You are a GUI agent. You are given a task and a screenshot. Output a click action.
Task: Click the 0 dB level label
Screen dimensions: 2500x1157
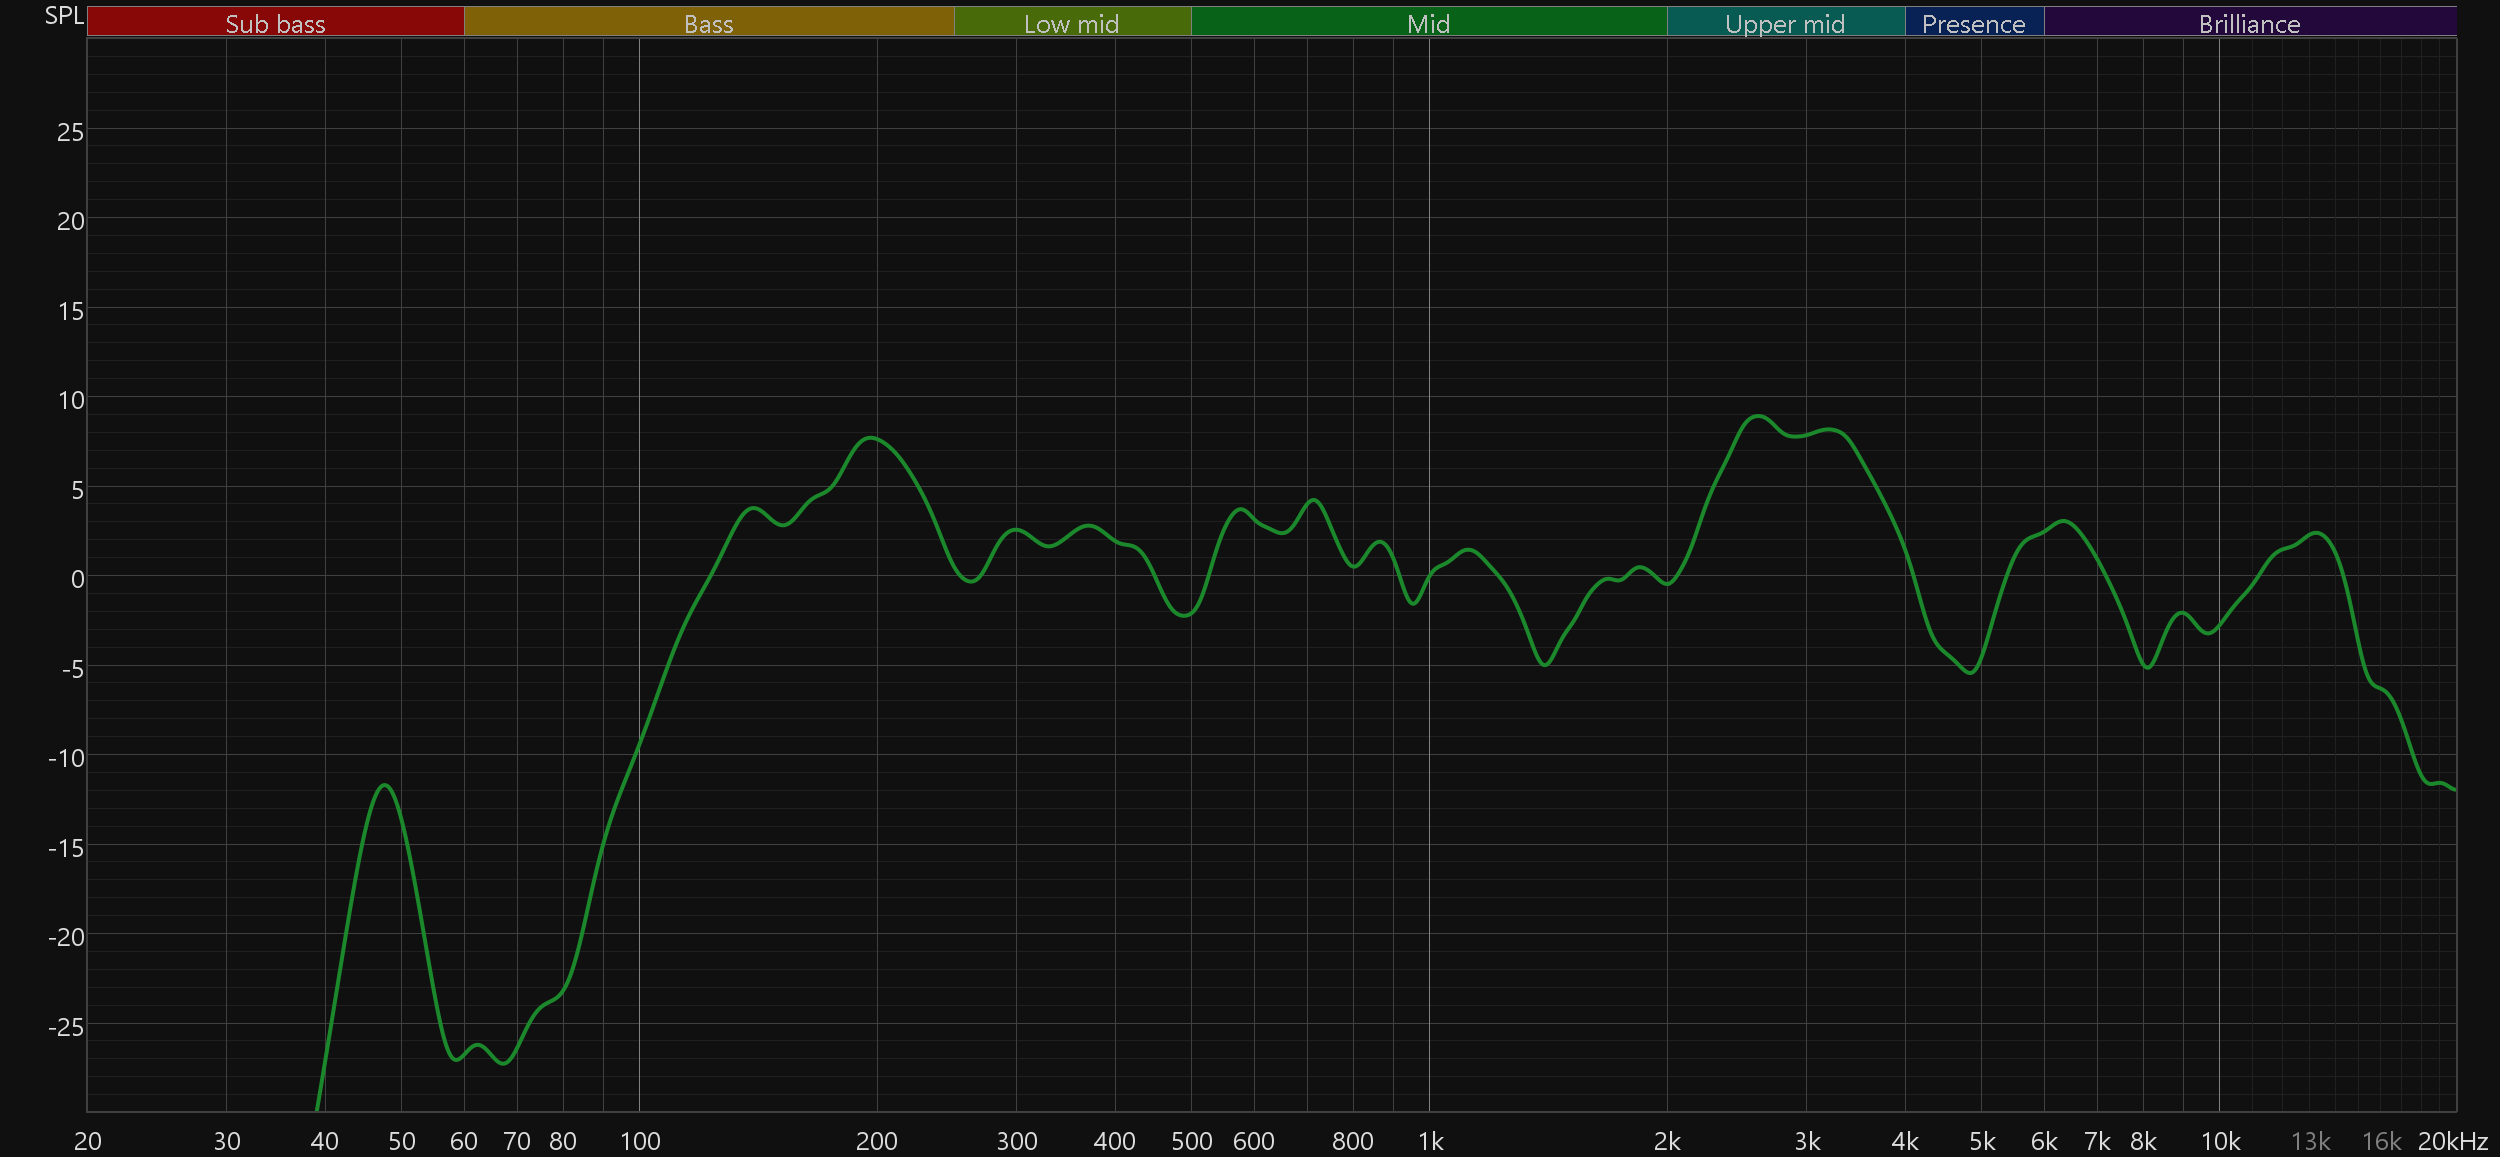77,579
